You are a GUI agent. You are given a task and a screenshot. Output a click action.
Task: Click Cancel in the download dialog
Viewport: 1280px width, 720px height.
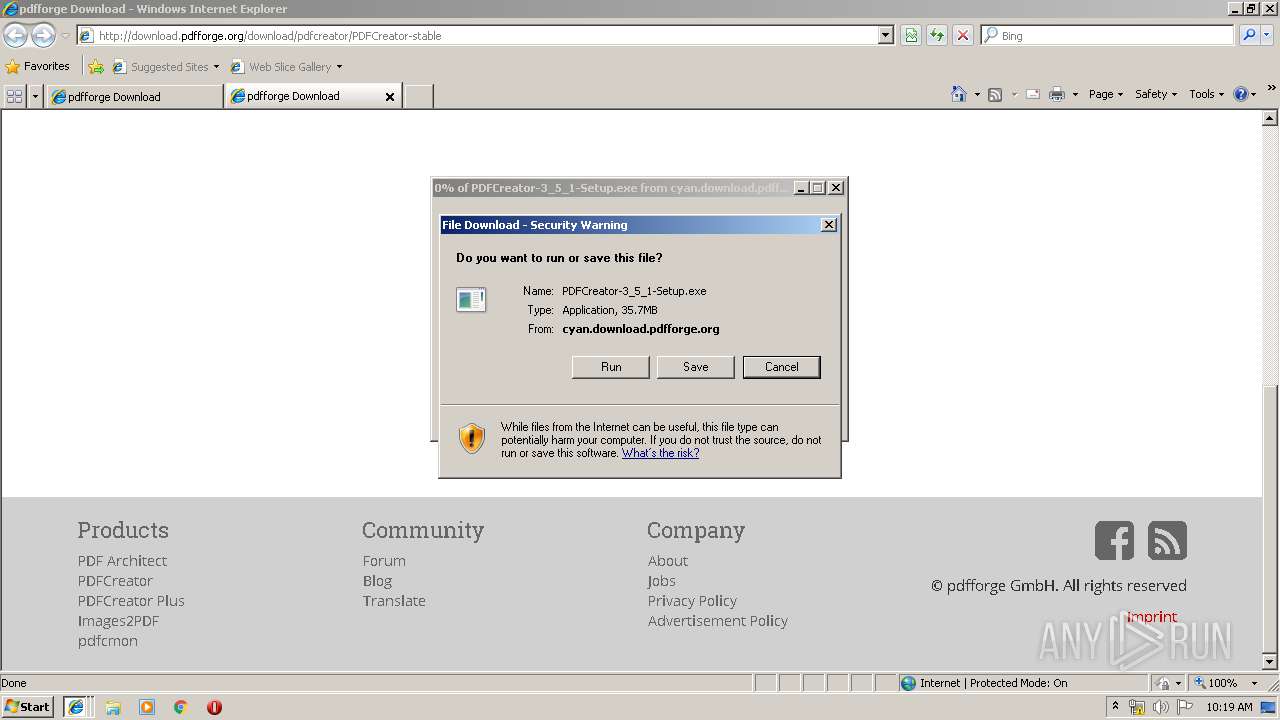pyautogui.click(x=782, y=367)
